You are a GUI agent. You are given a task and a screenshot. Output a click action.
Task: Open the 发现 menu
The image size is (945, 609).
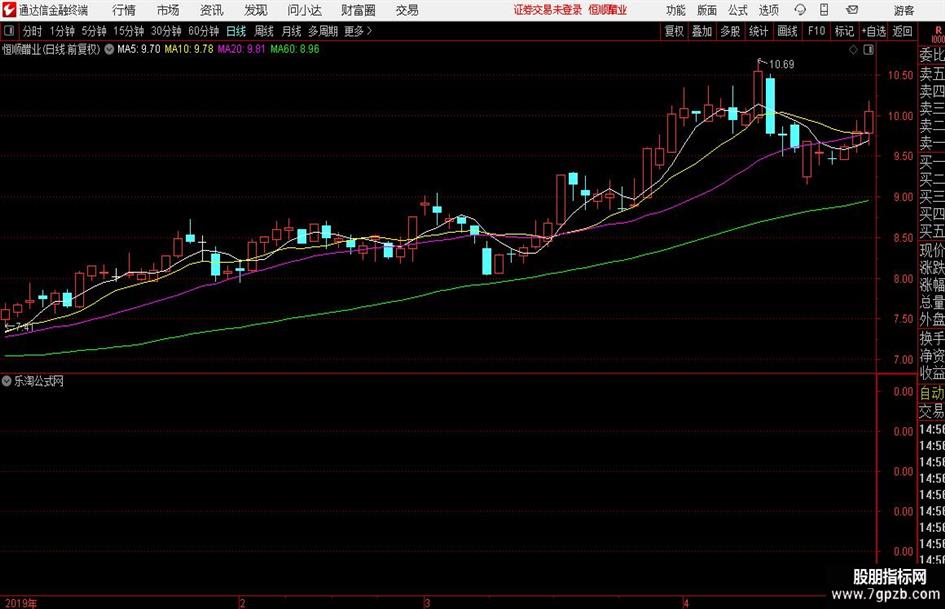point(256,10)
